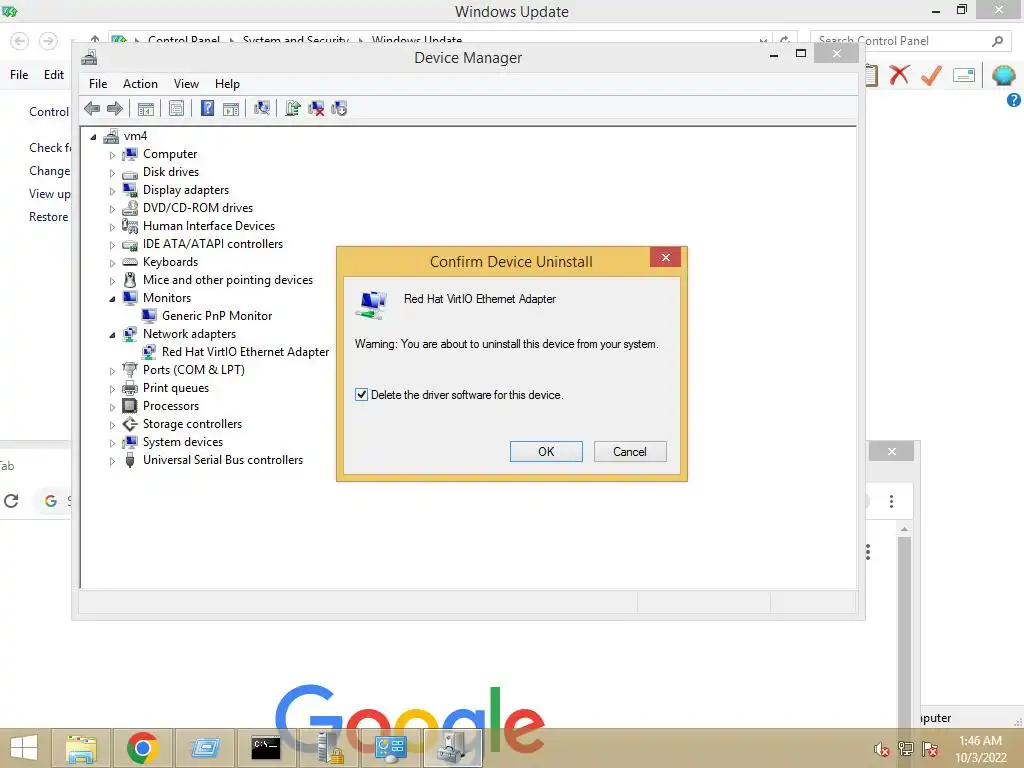Viewport: 1024px width, 768px height.
Task: Collapse the vm4 root node
Action: [x=93, y=136]
